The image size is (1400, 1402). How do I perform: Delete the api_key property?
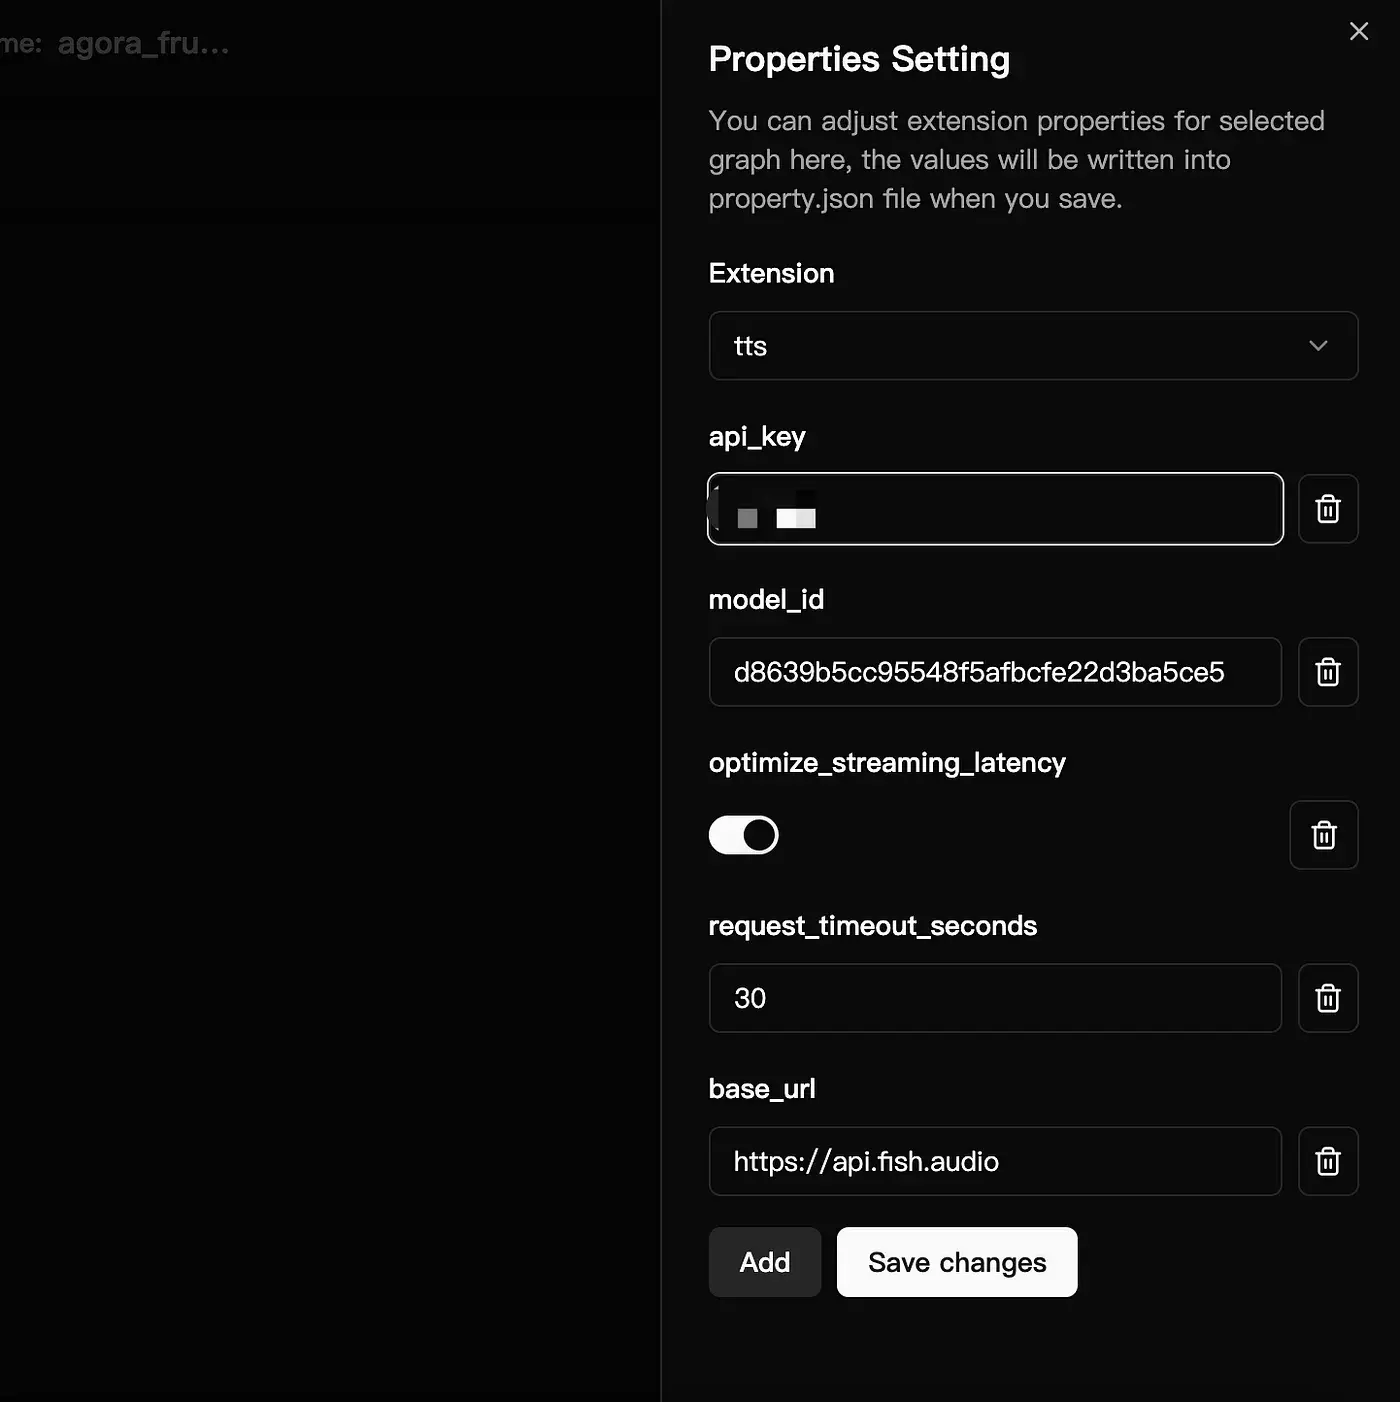click(x=1327, y=509)
